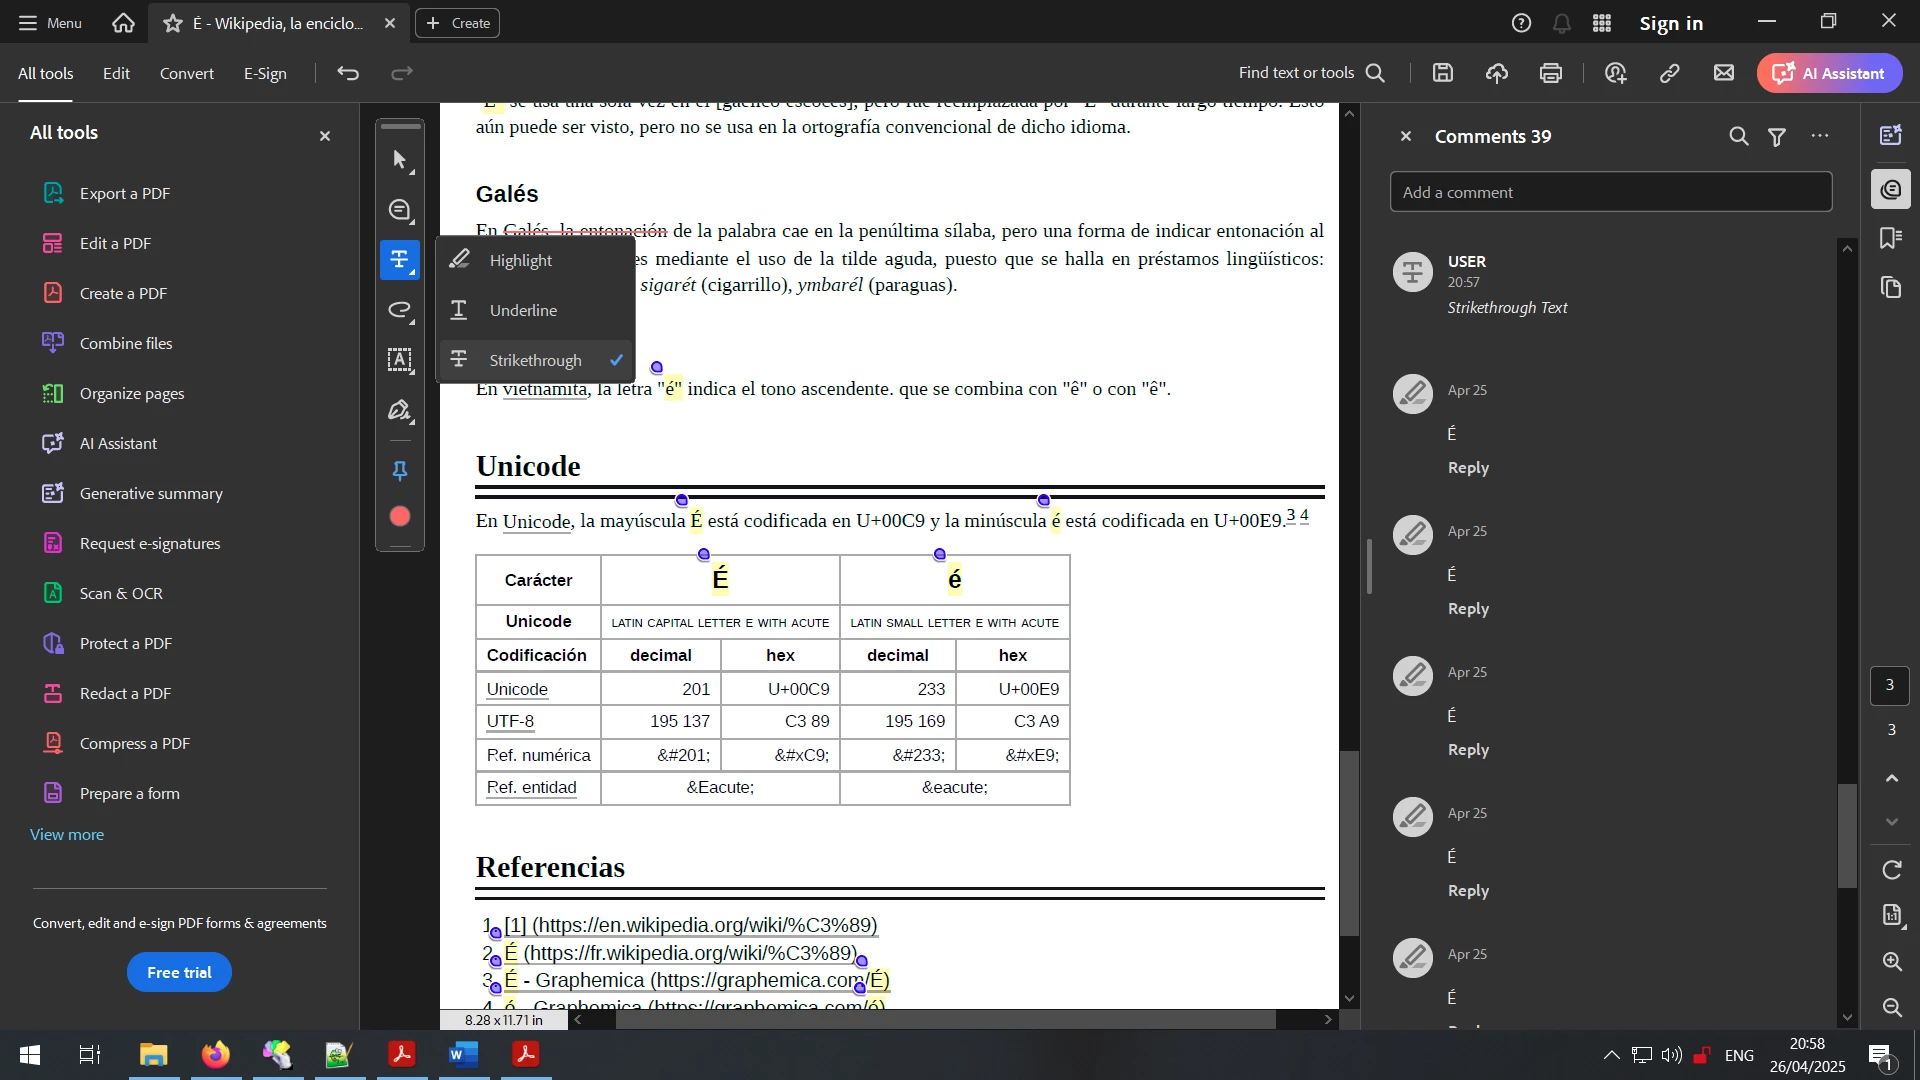Click the print icon in toolbar
The image size is (1920, 1080).
tap(1551, 73)
